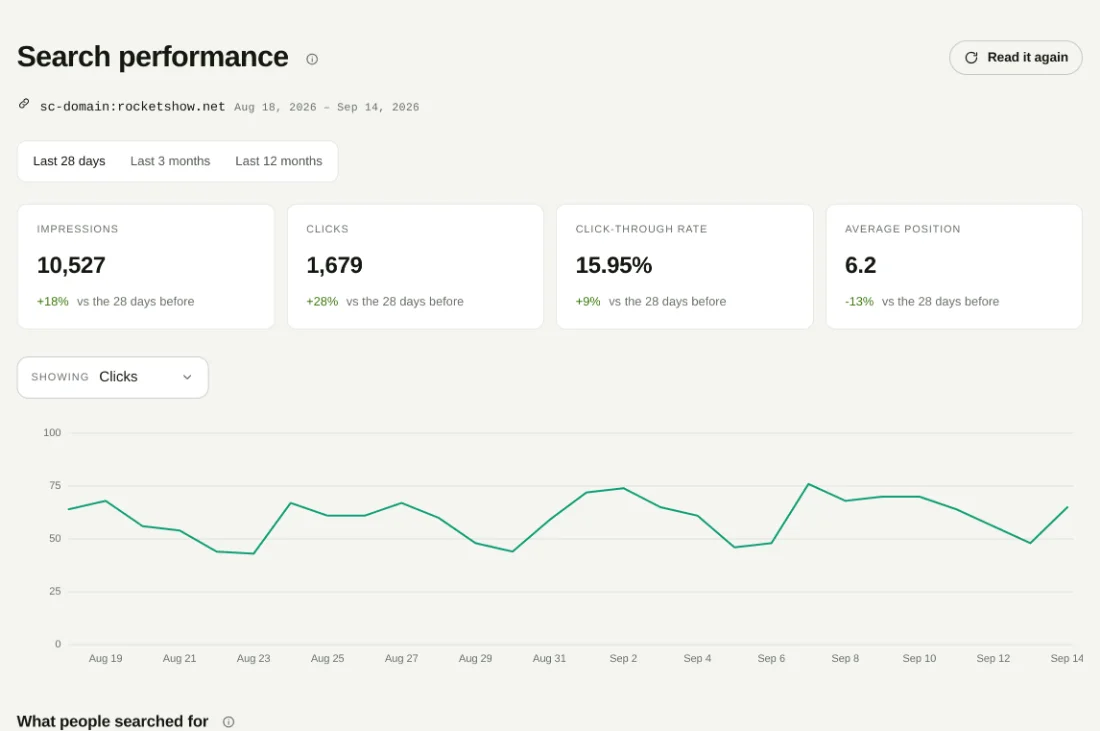Select the Click-through rate card

(x=685, y=267)
